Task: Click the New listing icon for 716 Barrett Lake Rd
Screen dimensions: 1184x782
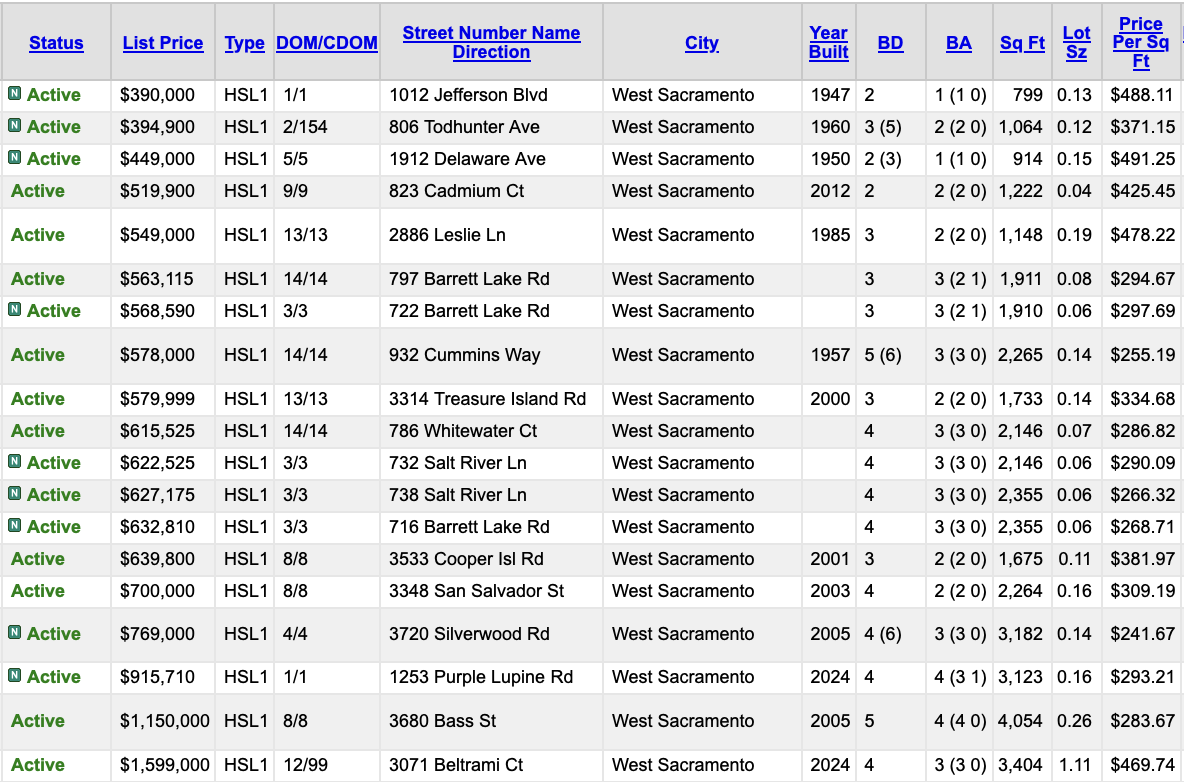Action: (x=14, y=525)
